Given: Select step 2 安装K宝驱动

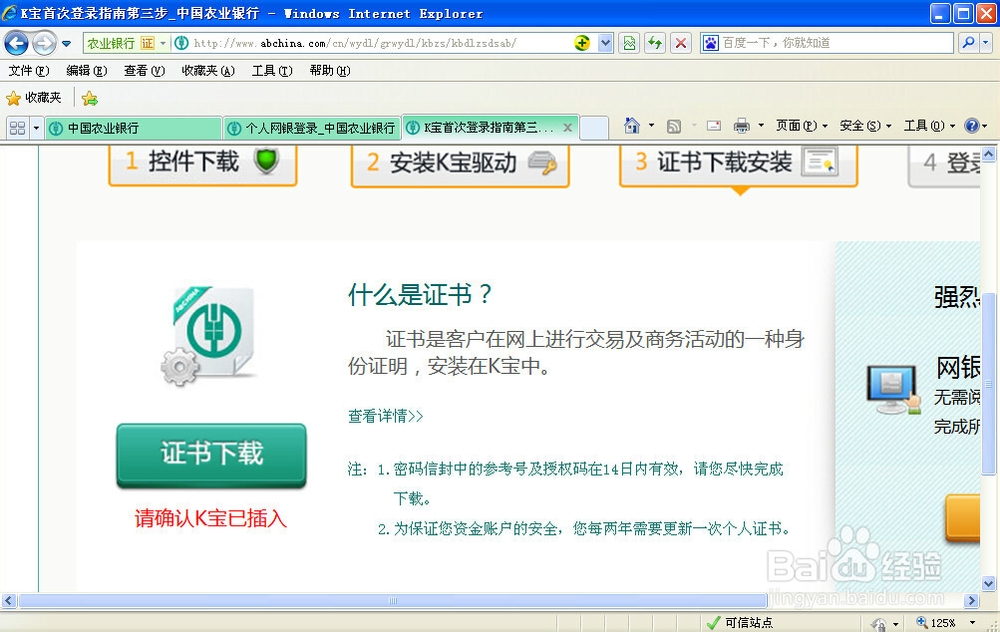Looking at the screenshot, I should pos(460,165).
